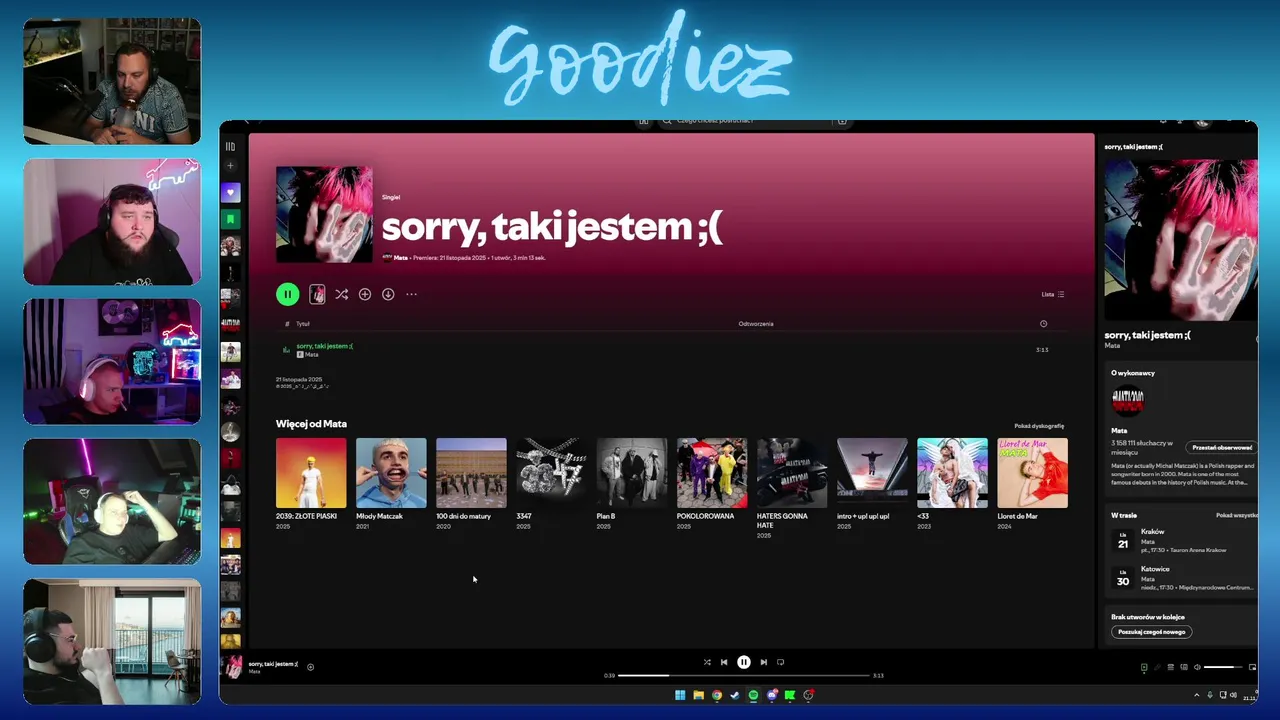Open the intro + up! up! up! release
Viewport: 1280px width, 720px height.
[x=872, y=473]
